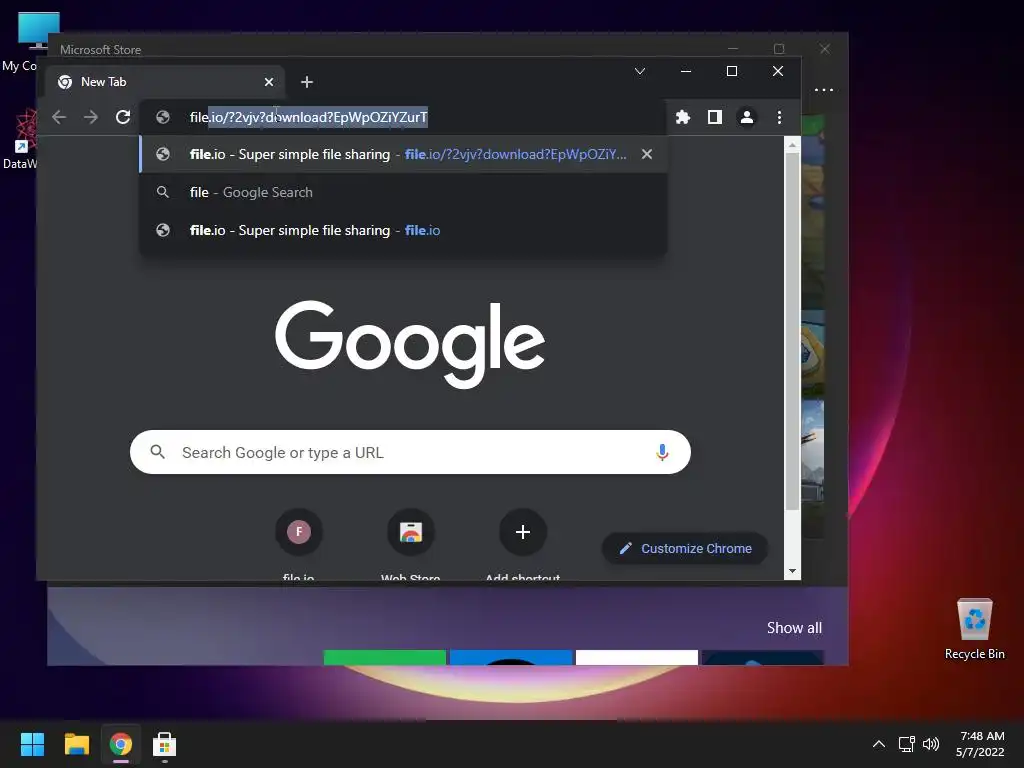This screenshot has height=768, width=1024.
Task: Click the Microsoft Store title bar
Action: coord(392,49)
